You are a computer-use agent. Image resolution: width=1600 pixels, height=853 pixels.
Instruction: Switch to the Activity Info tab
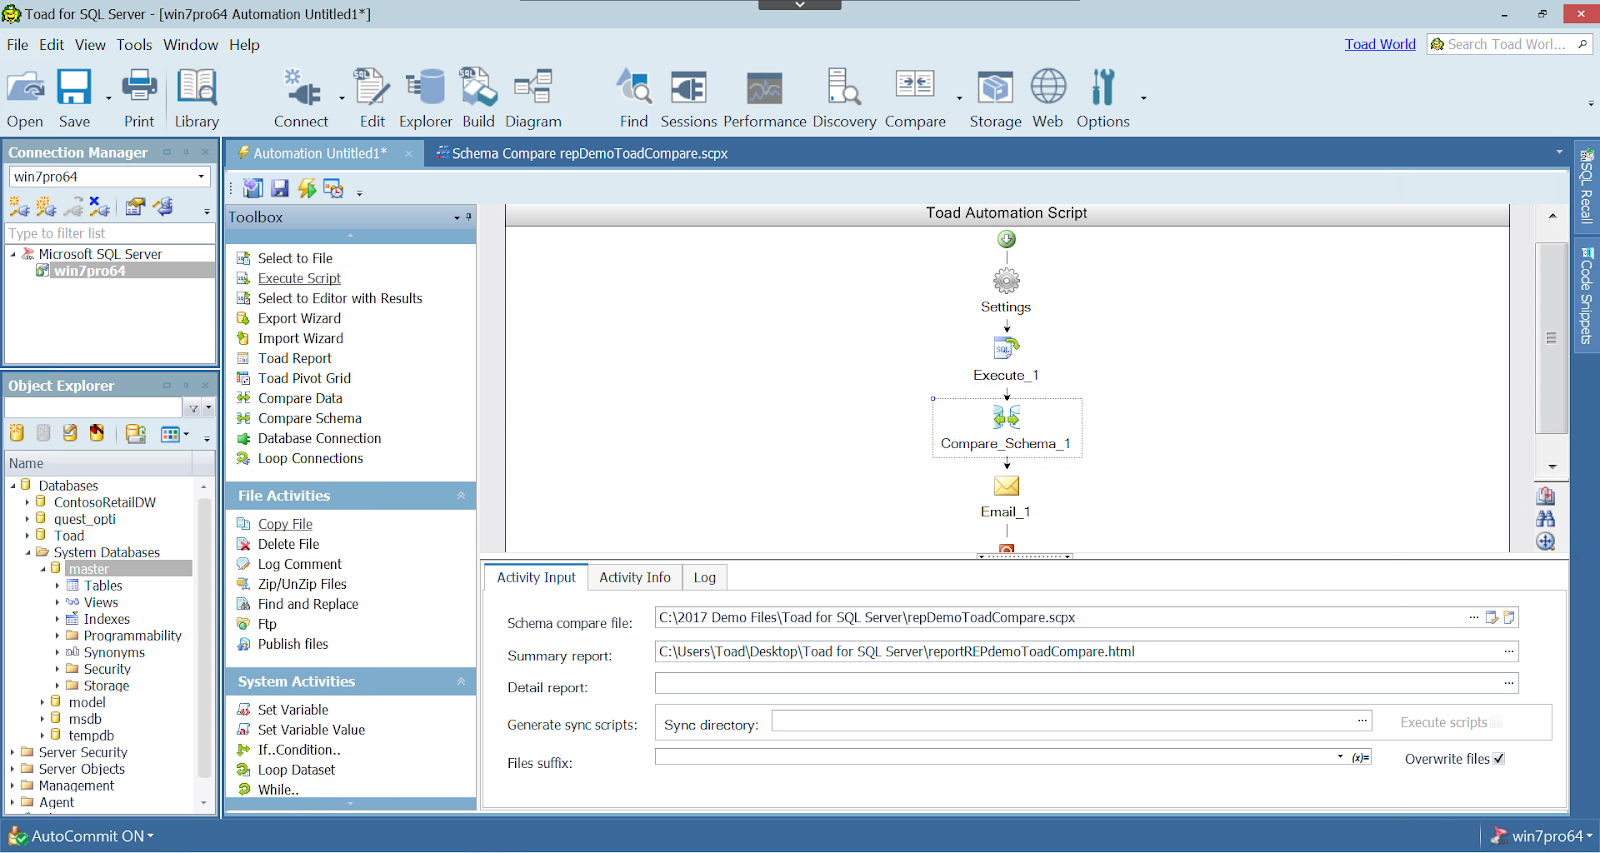pyautogui.click(x=634, y=577)
